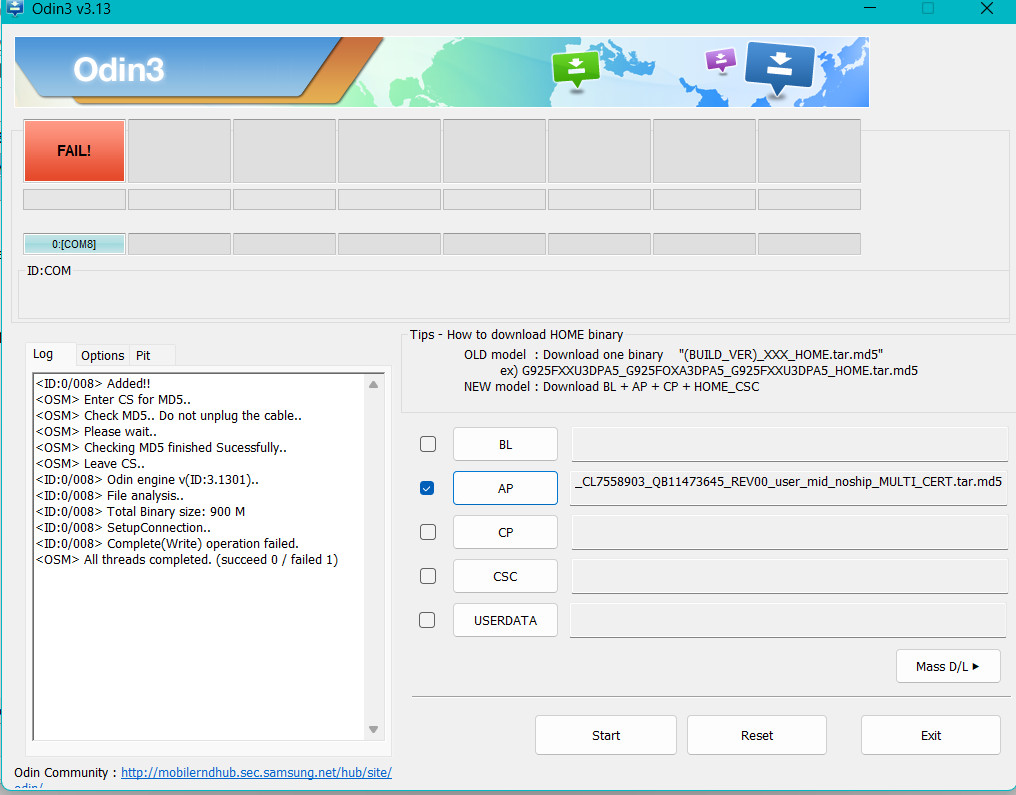Click log line 'File analysis..'
The image size is (1016, 795).
point(110,496)
